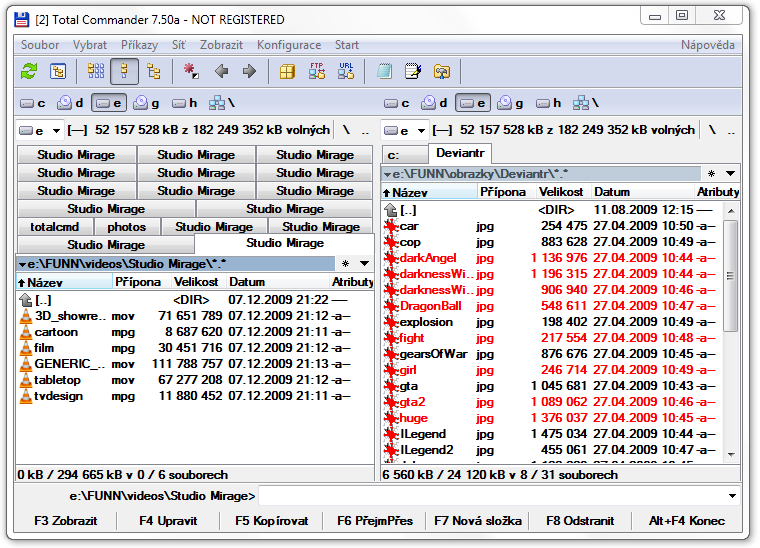Go back with left arrow icon
The image size is (760, 548).
pyautogui.click(x=221, y=71)
